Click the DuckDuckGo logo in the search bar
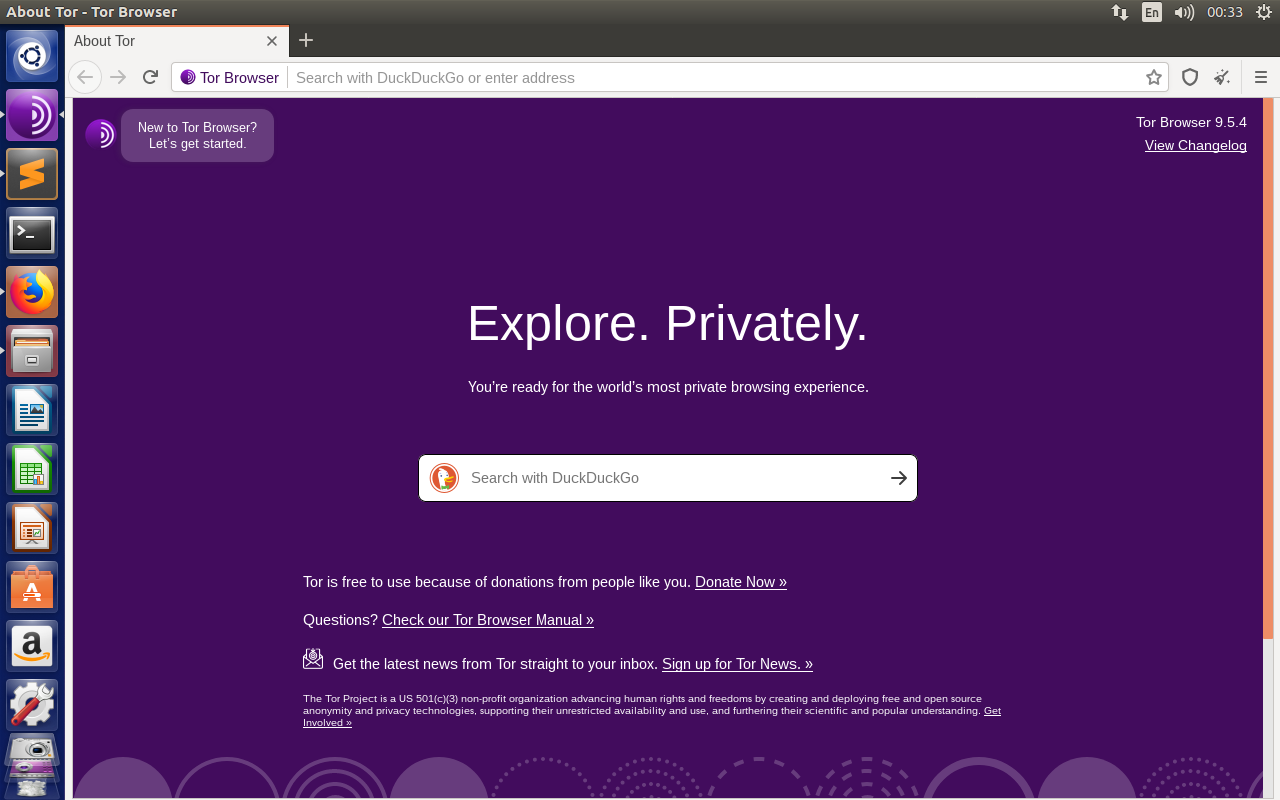The width and height of the screenshot is (1280, 800). click(x=444, y=478)
